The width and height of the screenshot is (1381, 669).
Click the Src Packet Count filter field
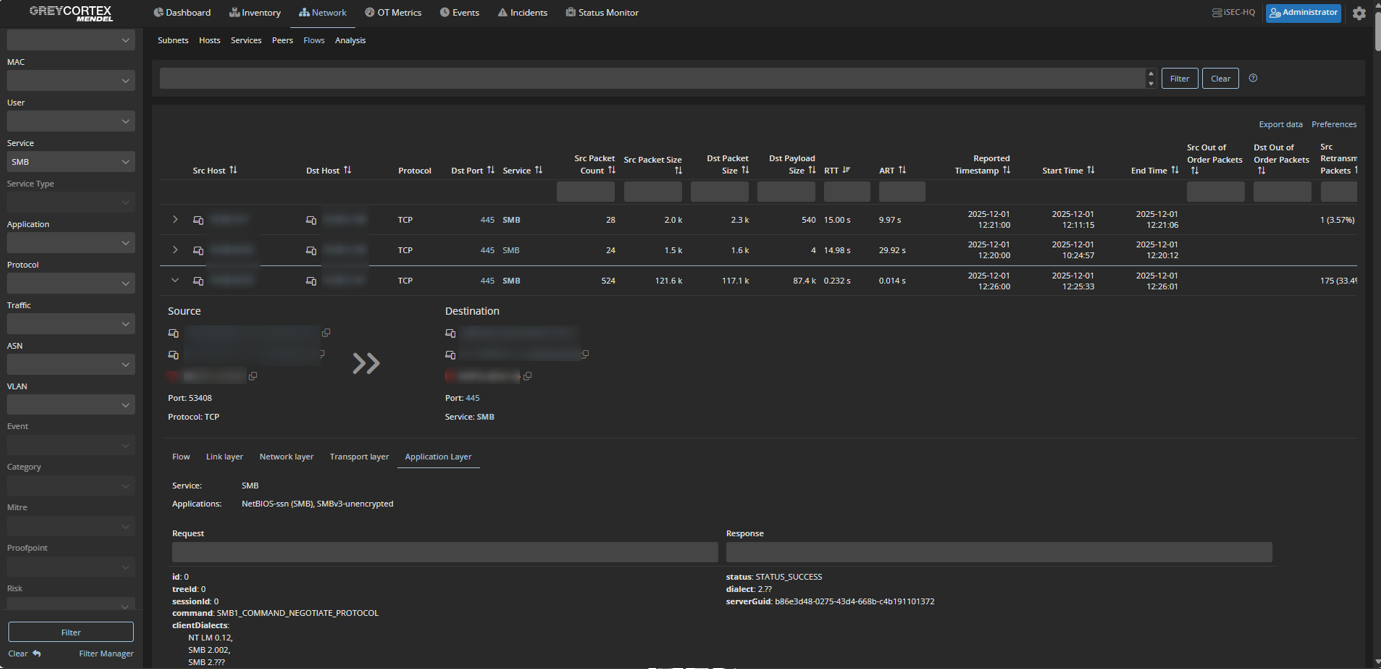585,192
